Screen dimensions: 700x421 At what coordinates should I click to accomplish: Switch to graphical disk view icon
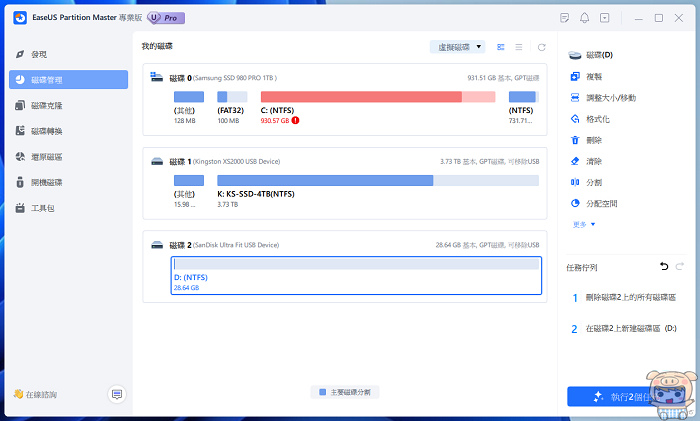click(x=501, y=47)
